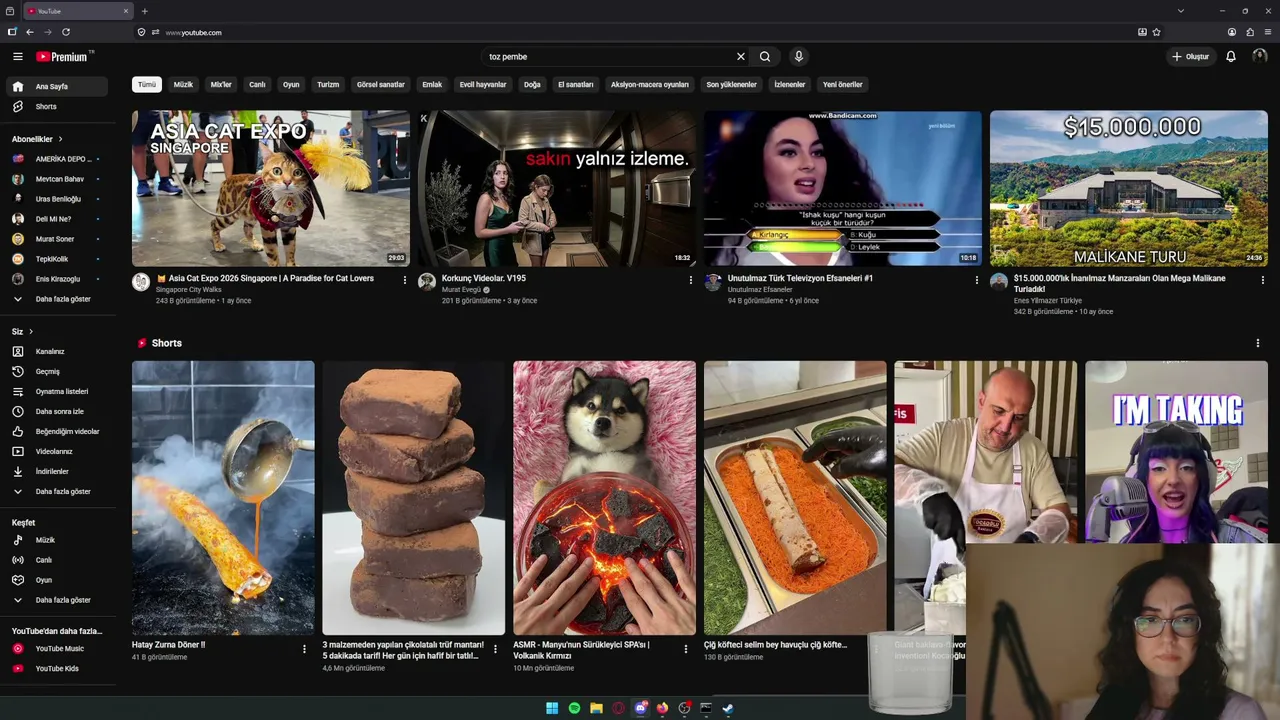Image resolution: width=1280 pixels, height=720 pixels.
Task: Expand Daha fazla göster under İndirilenler
Action: tap(57, 492)
